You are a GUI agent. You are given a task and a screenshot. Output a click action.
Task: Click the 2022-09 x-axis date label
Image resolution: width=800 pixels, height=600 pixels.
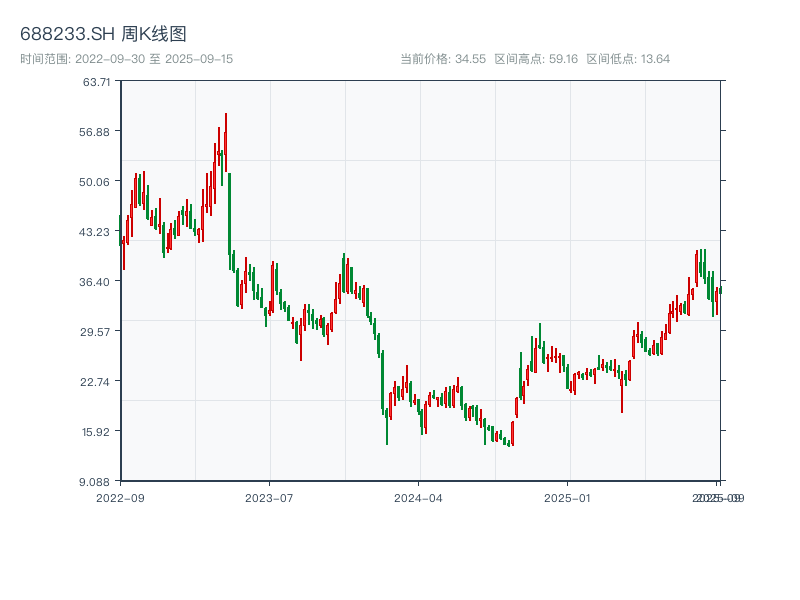[120, 497]
